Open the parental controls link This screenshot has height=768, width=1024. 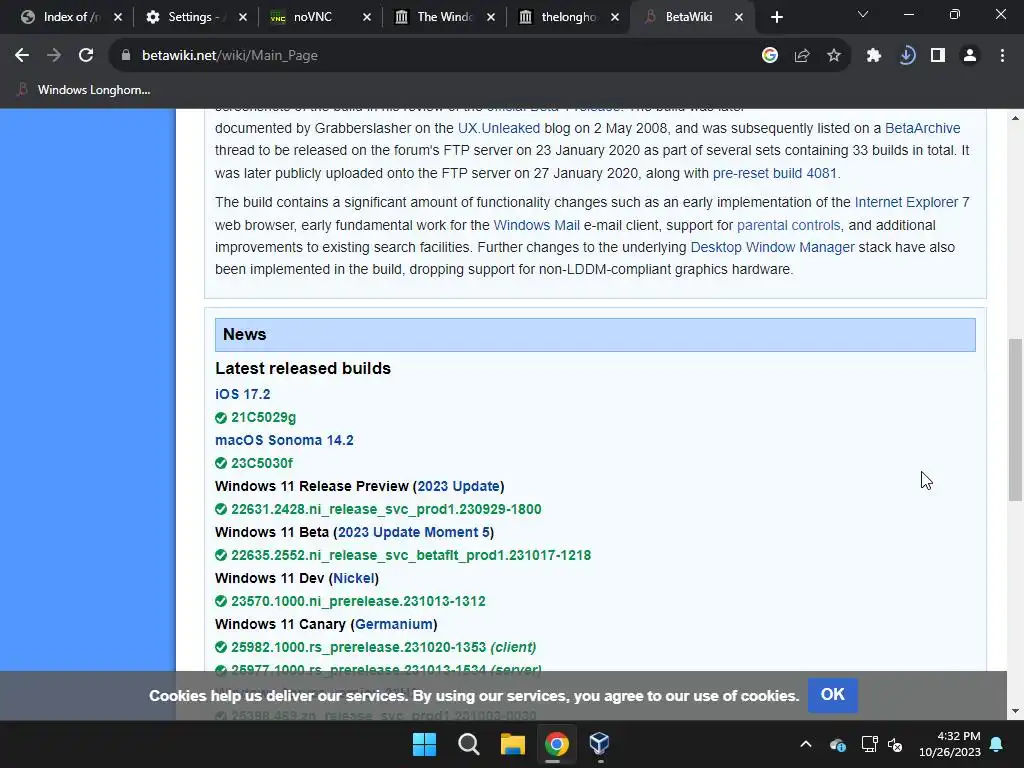[x=788, y=225]
